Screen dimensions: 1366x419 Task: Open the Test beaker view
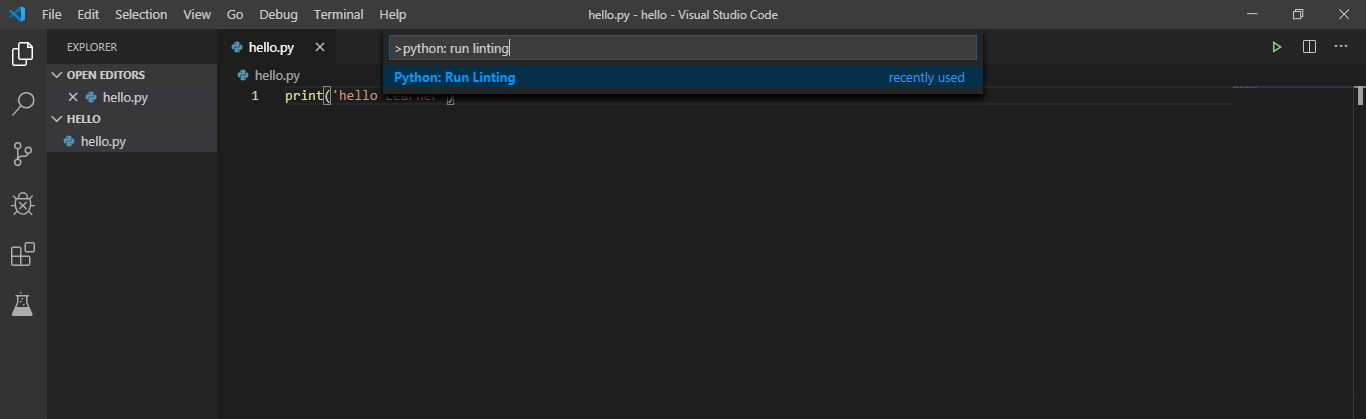click(22, 305)
